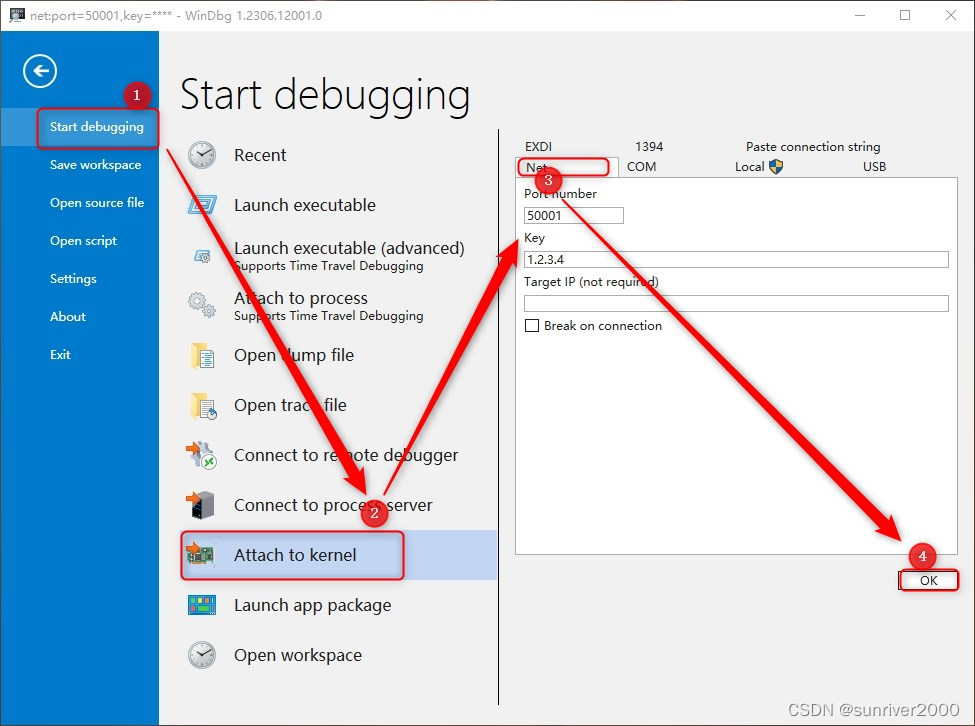
Task: Click the Launch app package icon
Action: click(x=203, y=605)
